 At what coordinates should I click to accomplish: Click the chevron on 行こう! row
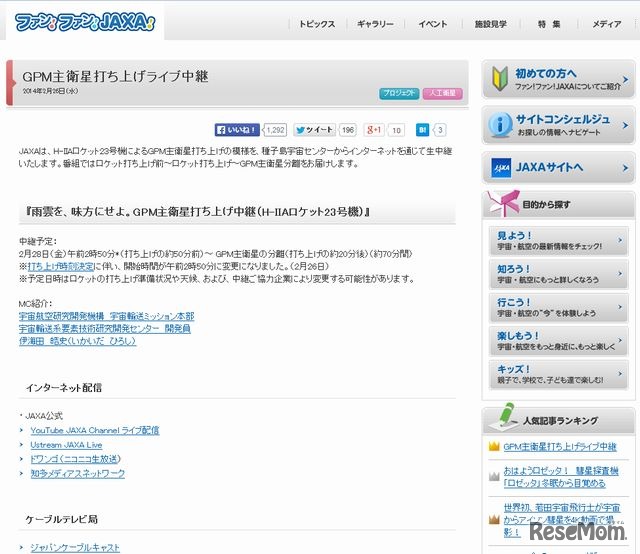[620, 307]
